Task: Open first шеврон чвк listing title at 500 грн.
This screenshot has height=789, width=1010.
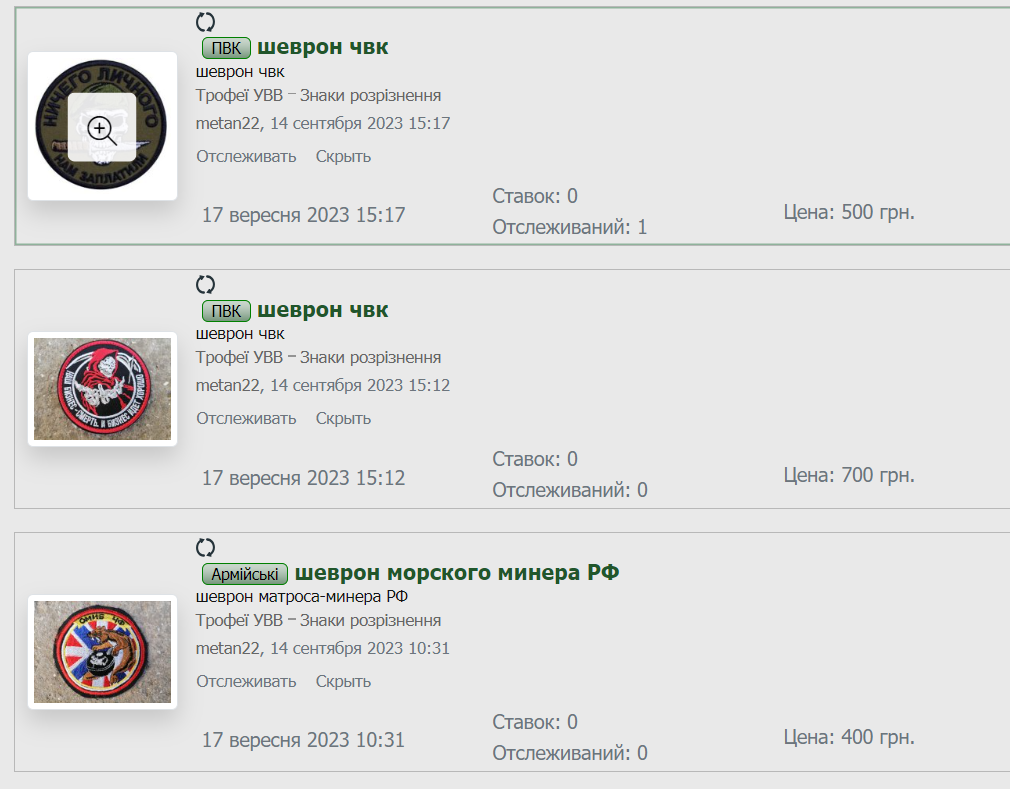Action: point(323,47)
